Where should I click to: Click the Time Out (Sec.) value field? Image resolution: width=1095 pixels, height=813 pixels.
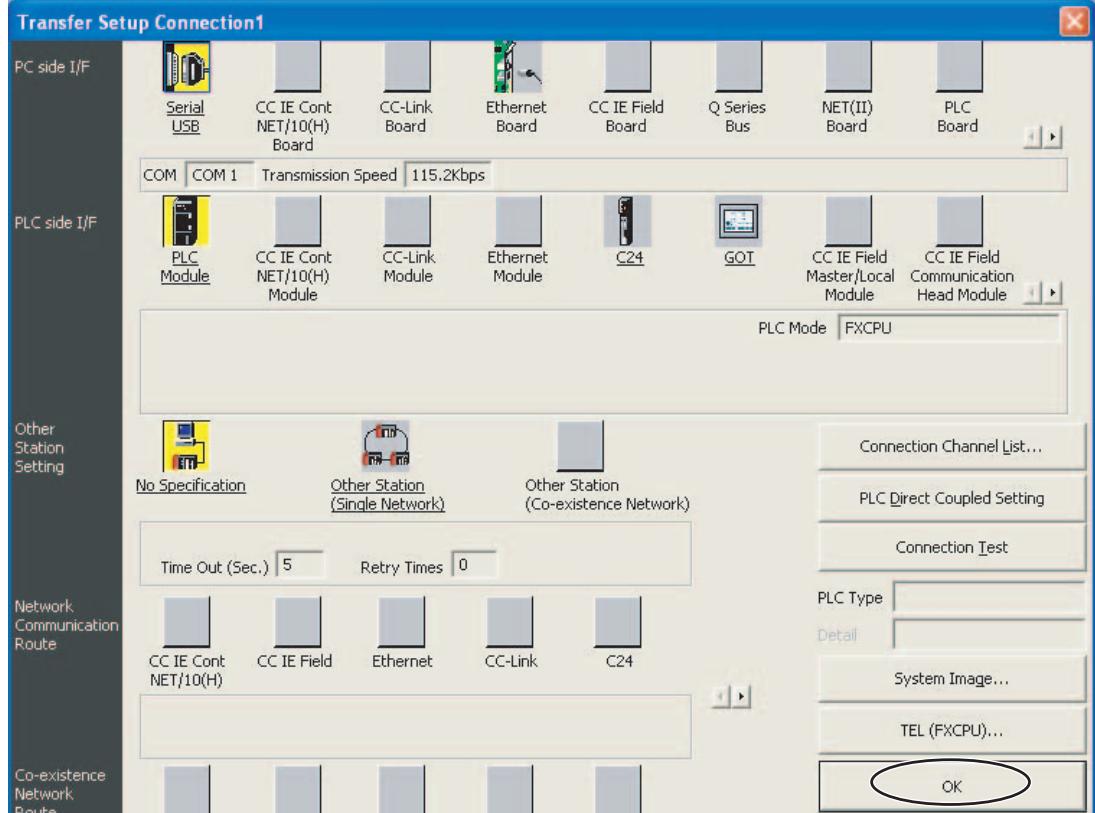(x=300, y=565)
